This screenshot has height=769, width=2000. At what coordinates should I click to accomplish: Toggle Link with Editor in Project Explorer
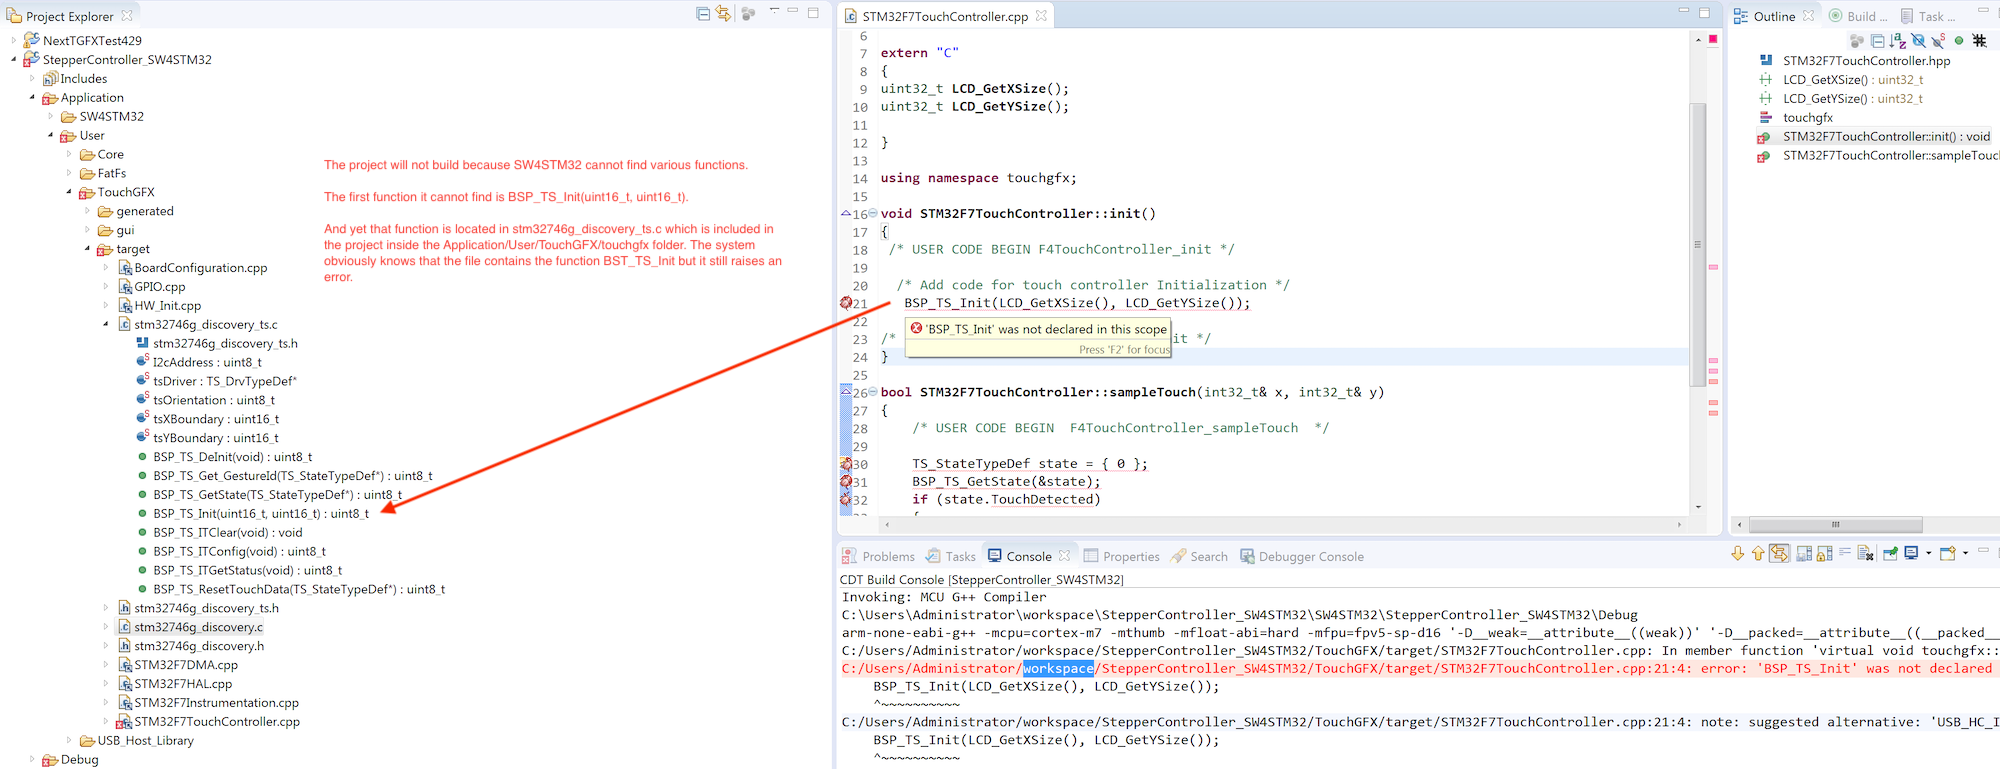[723, 14]
